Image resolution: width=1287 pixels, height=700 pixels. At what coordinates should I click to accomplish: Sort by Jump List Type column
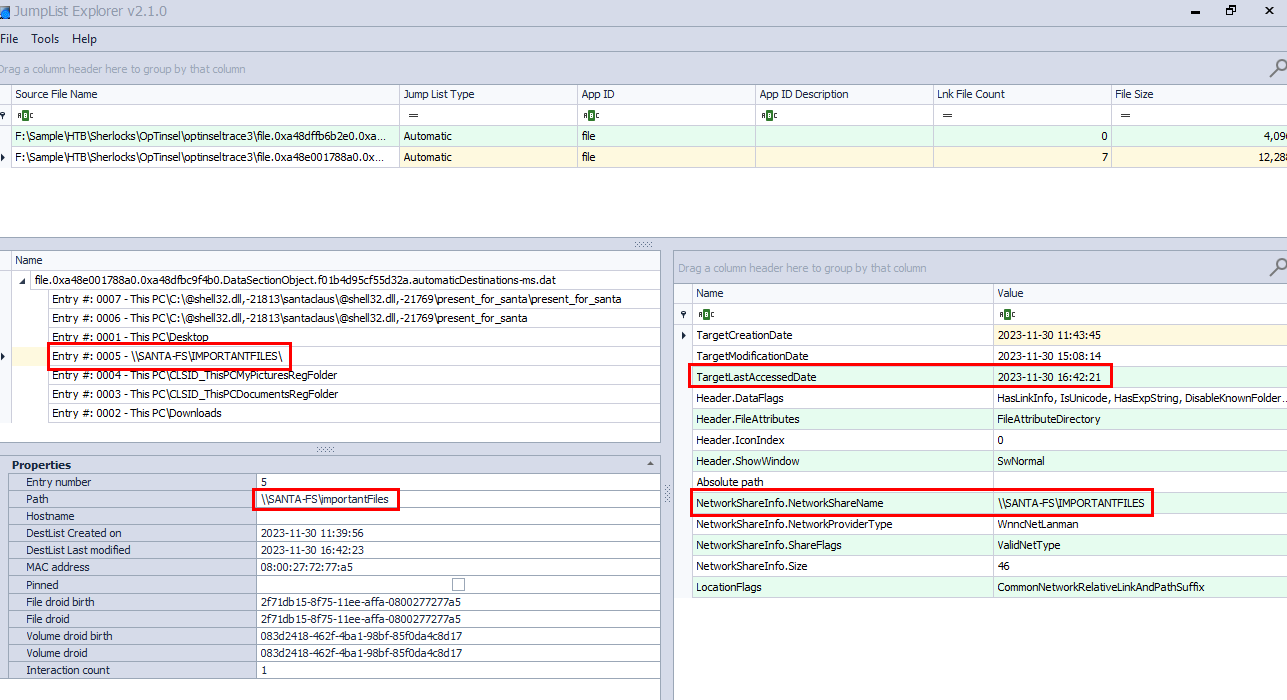488,94
